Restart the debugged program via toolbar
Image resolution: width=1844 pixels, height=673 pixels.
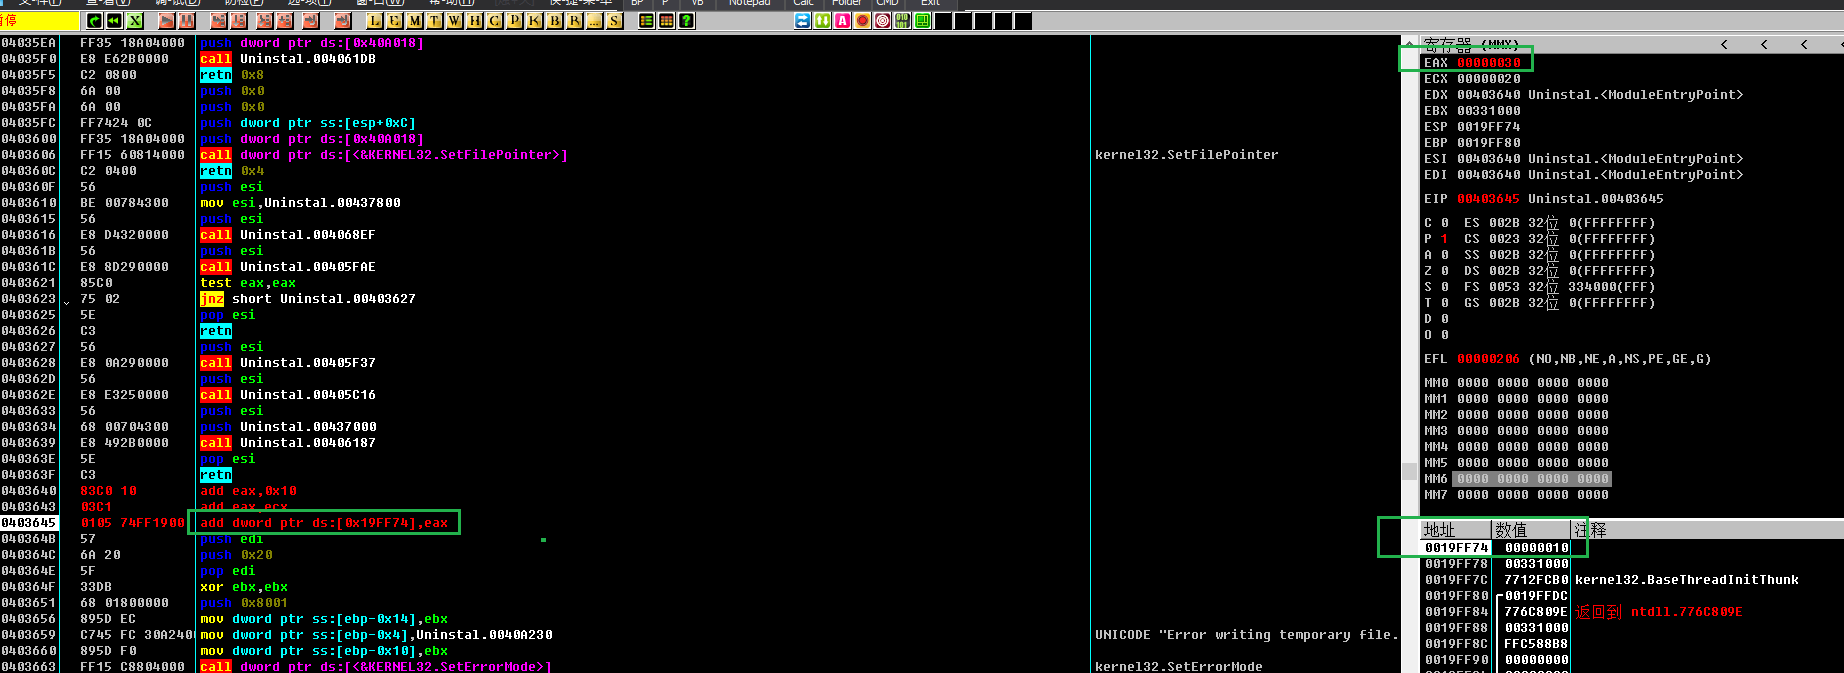pos(95,21)
